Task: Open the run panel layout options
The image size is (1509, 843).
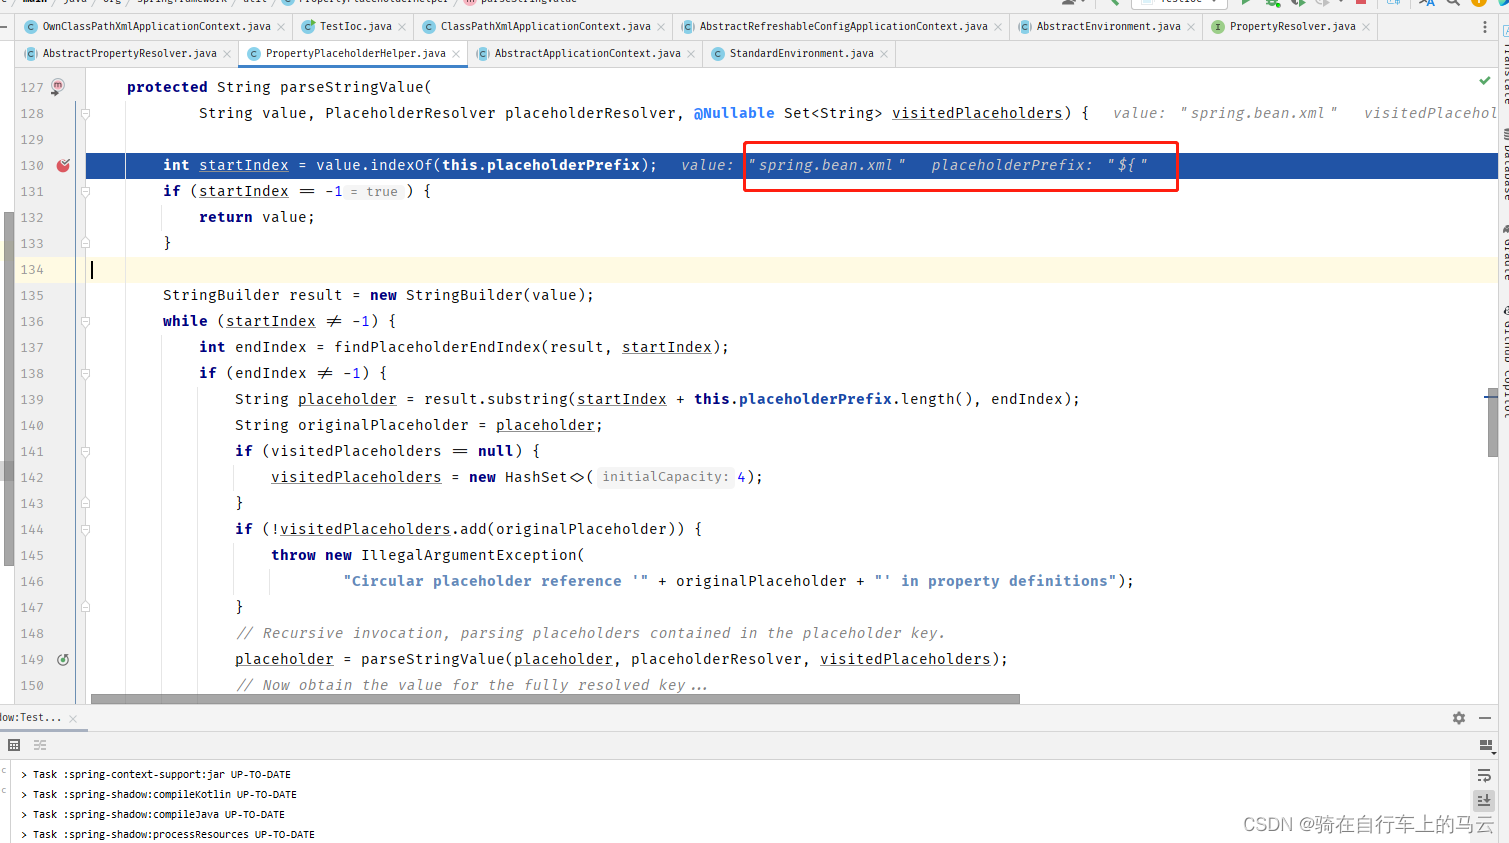Action: (x=1485, y=745)
